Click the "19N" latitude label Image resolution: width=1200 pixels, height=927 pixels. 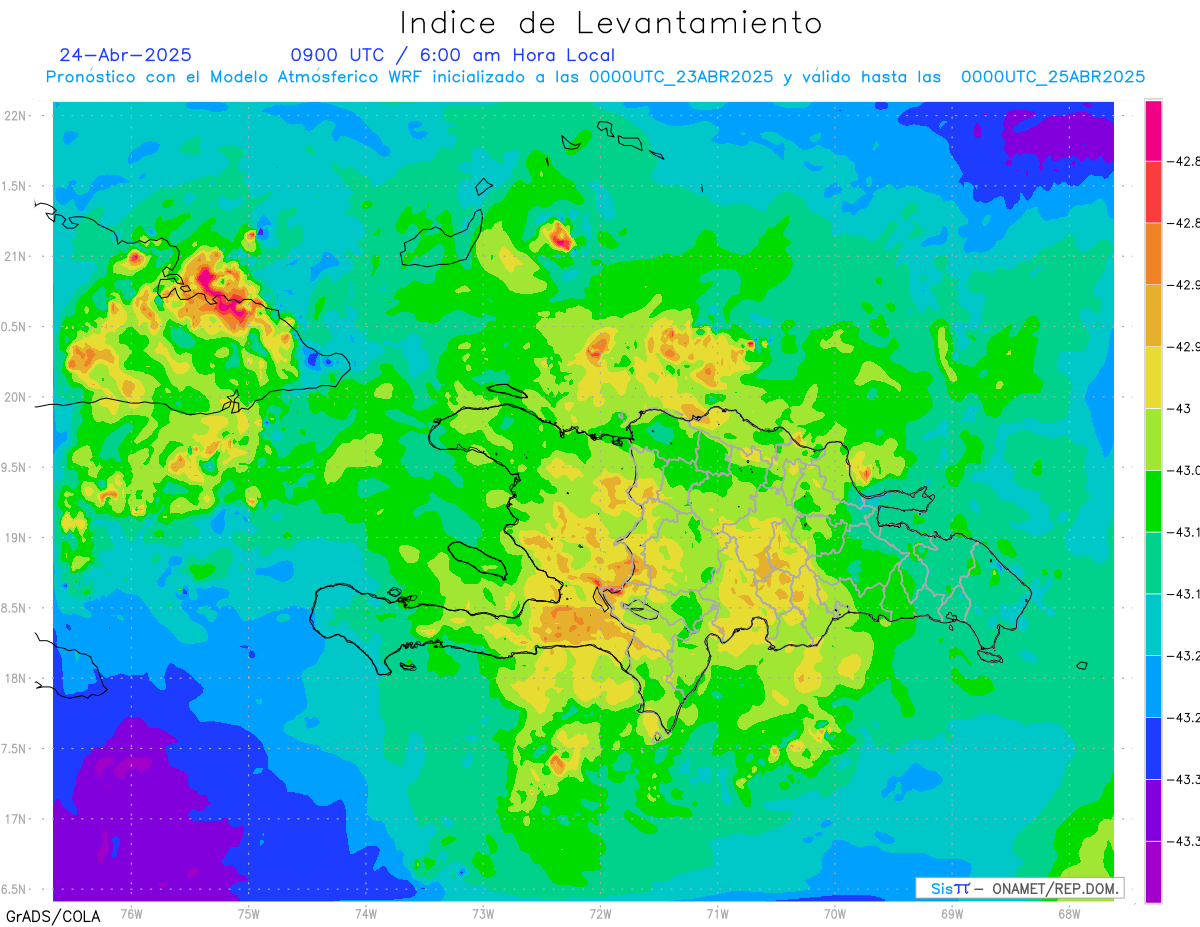click(17, 538)
